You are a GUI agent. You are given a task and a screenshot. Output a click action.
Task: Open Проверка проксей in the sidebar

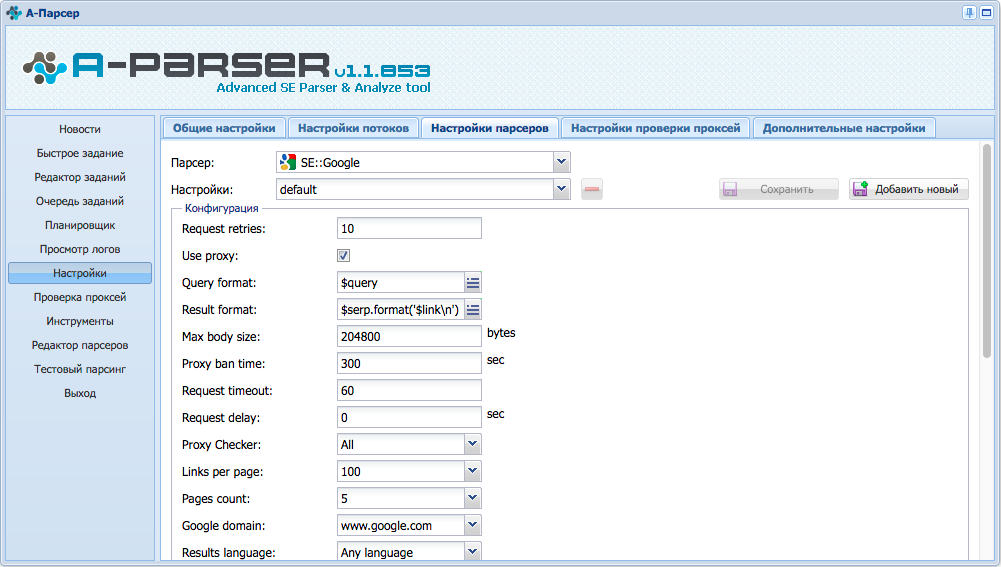80,297
